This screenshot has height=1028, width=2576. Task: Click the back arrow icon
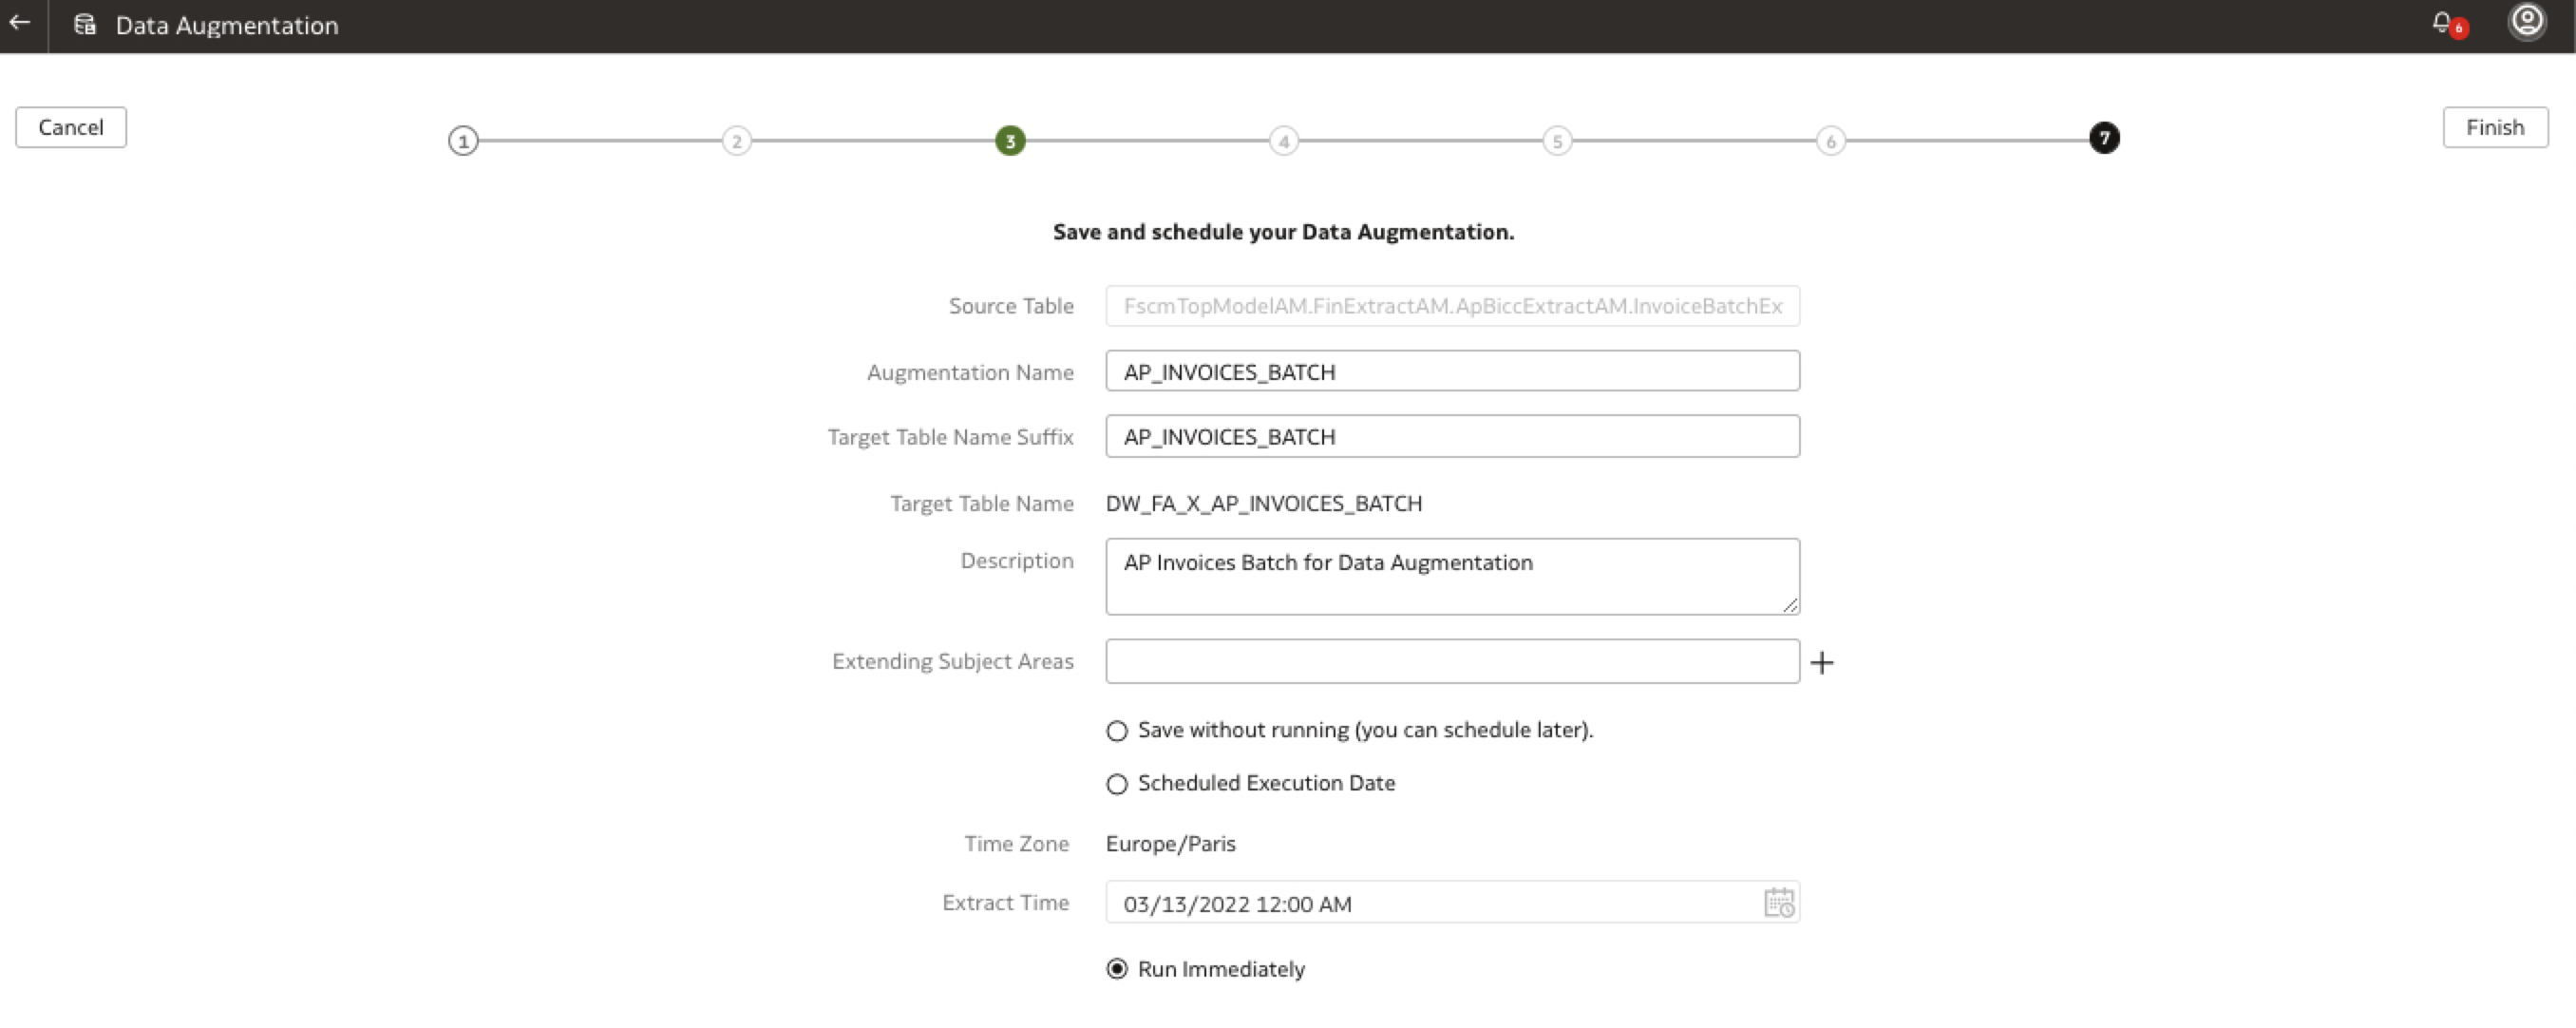point(20,23)
